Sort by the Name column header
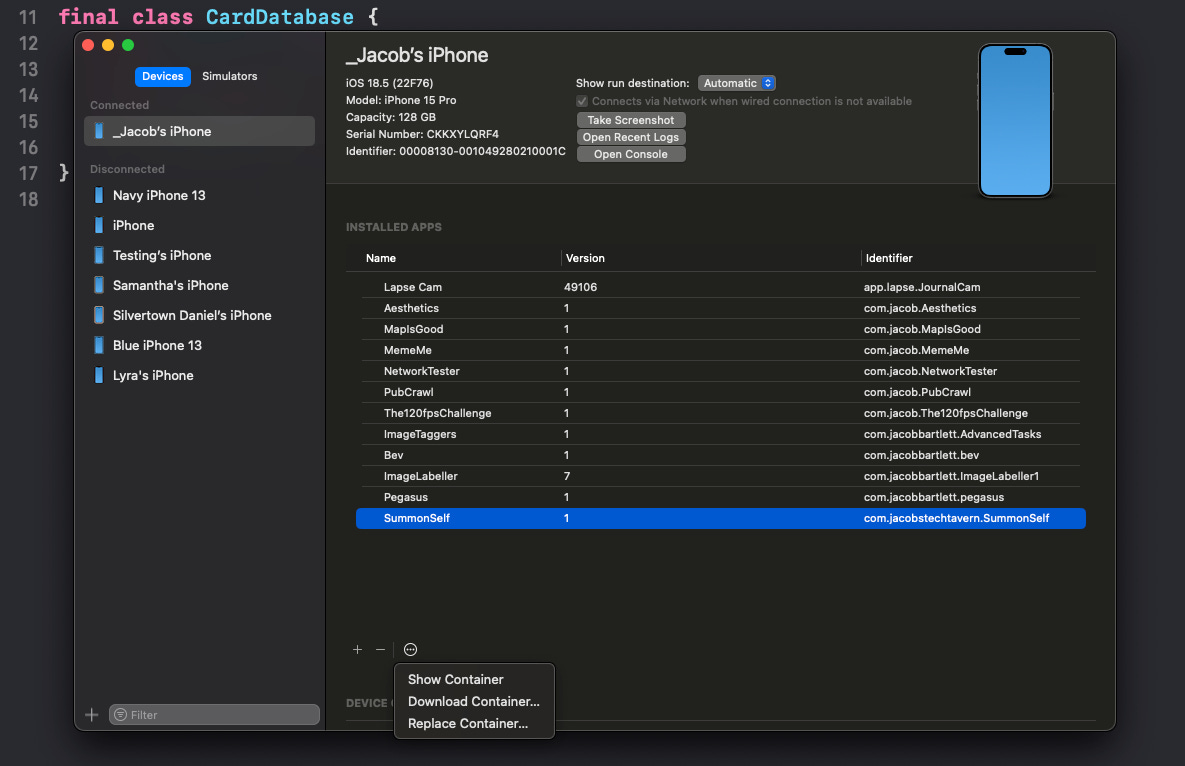The width and height of the screenshot is (1185, 766). tap(381, 258)
